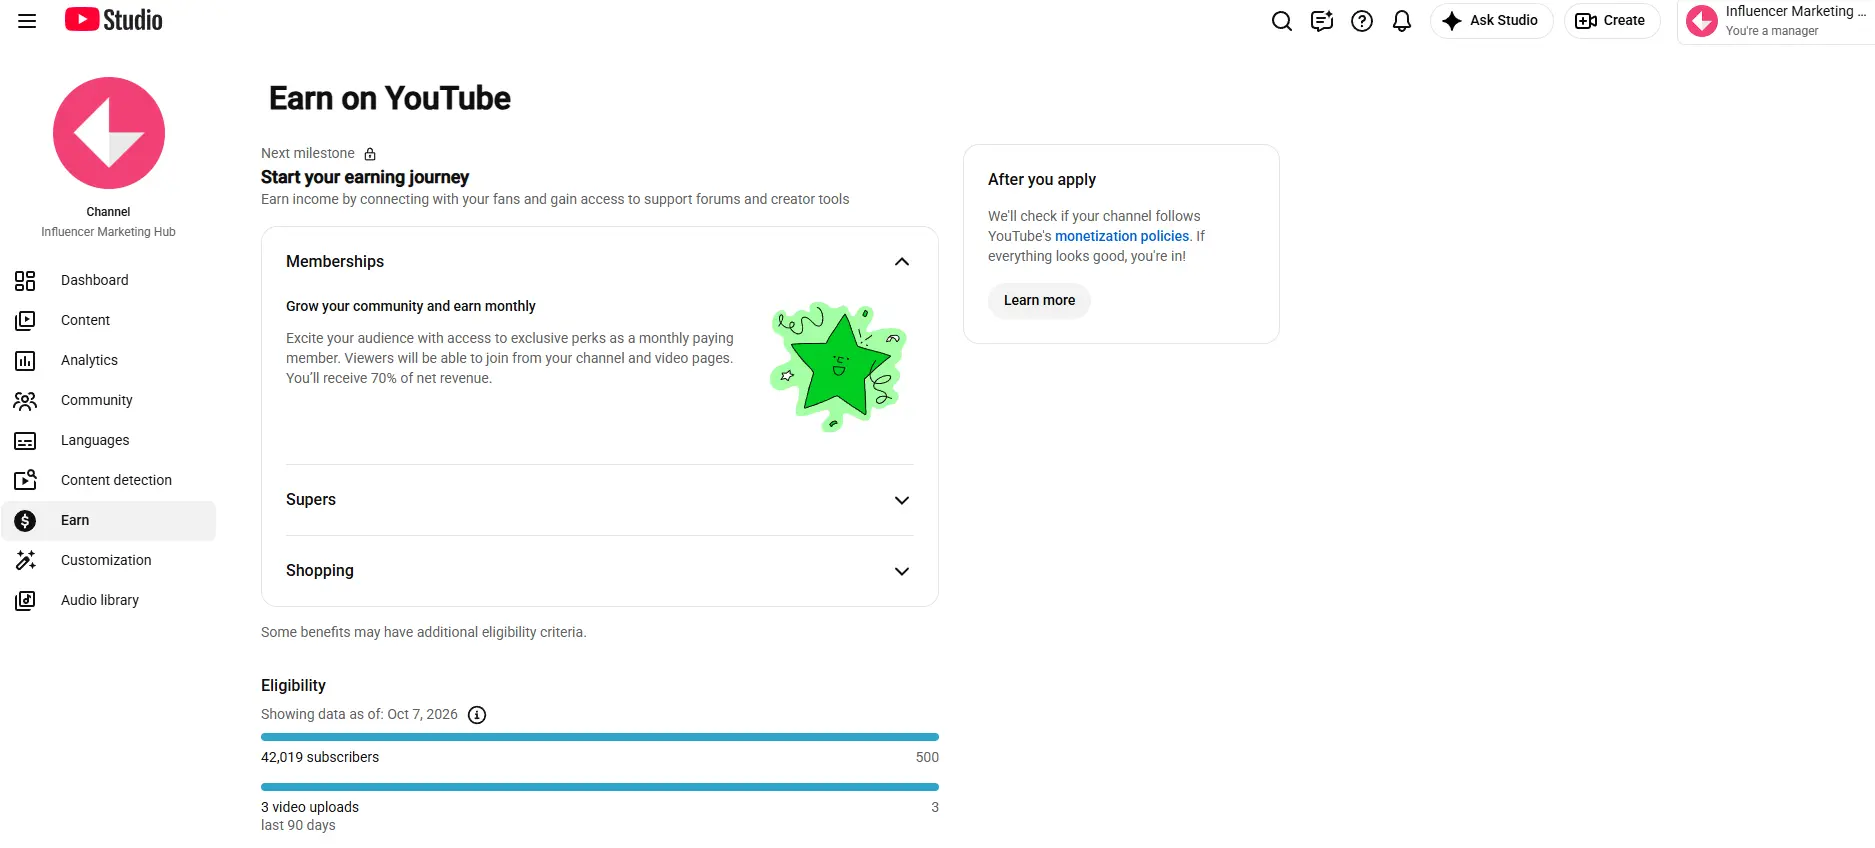Click the Dashboard sidebar icon
Viewport: 1875px width, 848px height.
[x=25, y=281]
